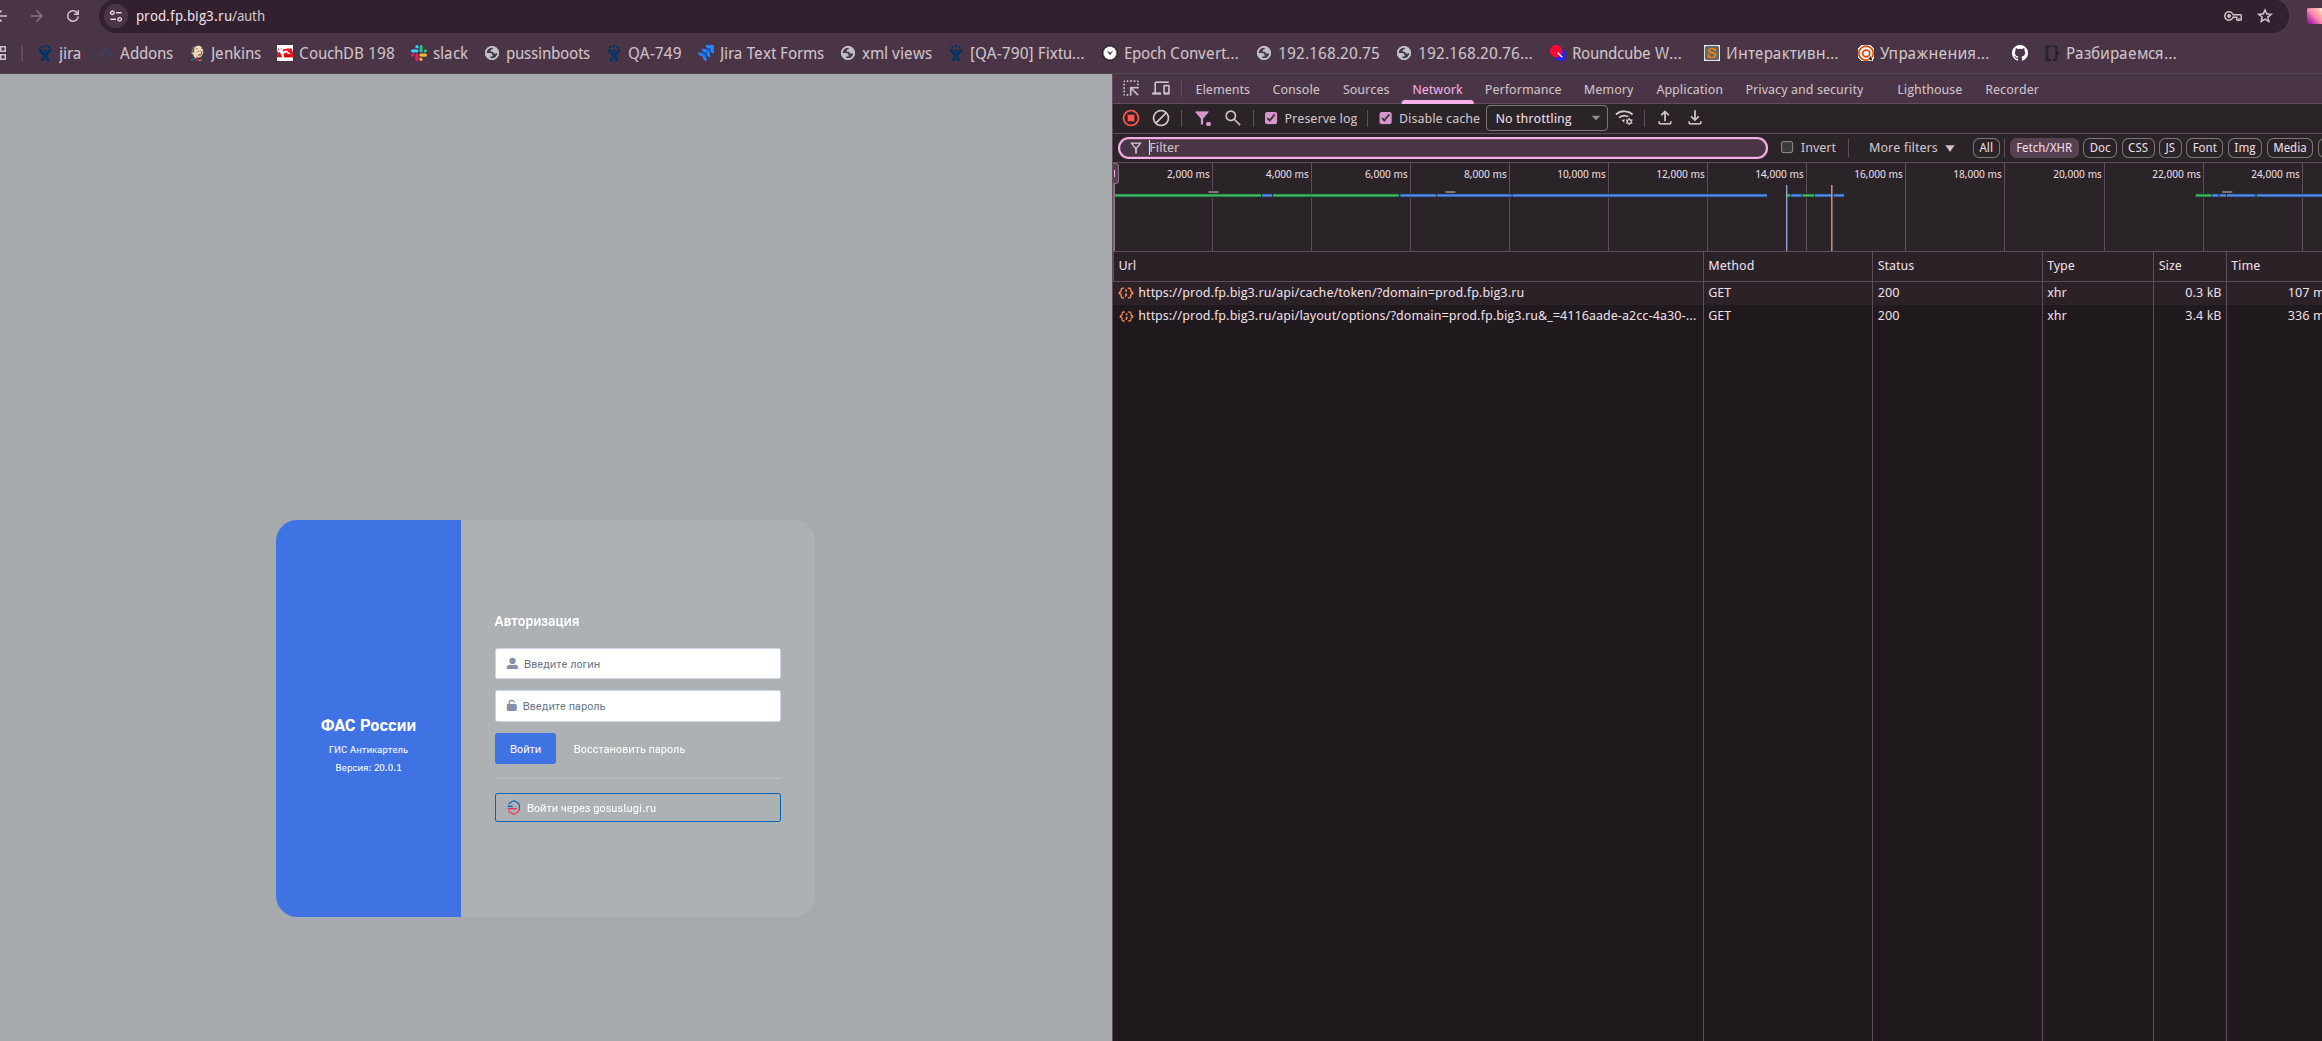This screenshot has height=1041, width=2322.
Task: Clear the network log
Action: (x=1161, y=118)
